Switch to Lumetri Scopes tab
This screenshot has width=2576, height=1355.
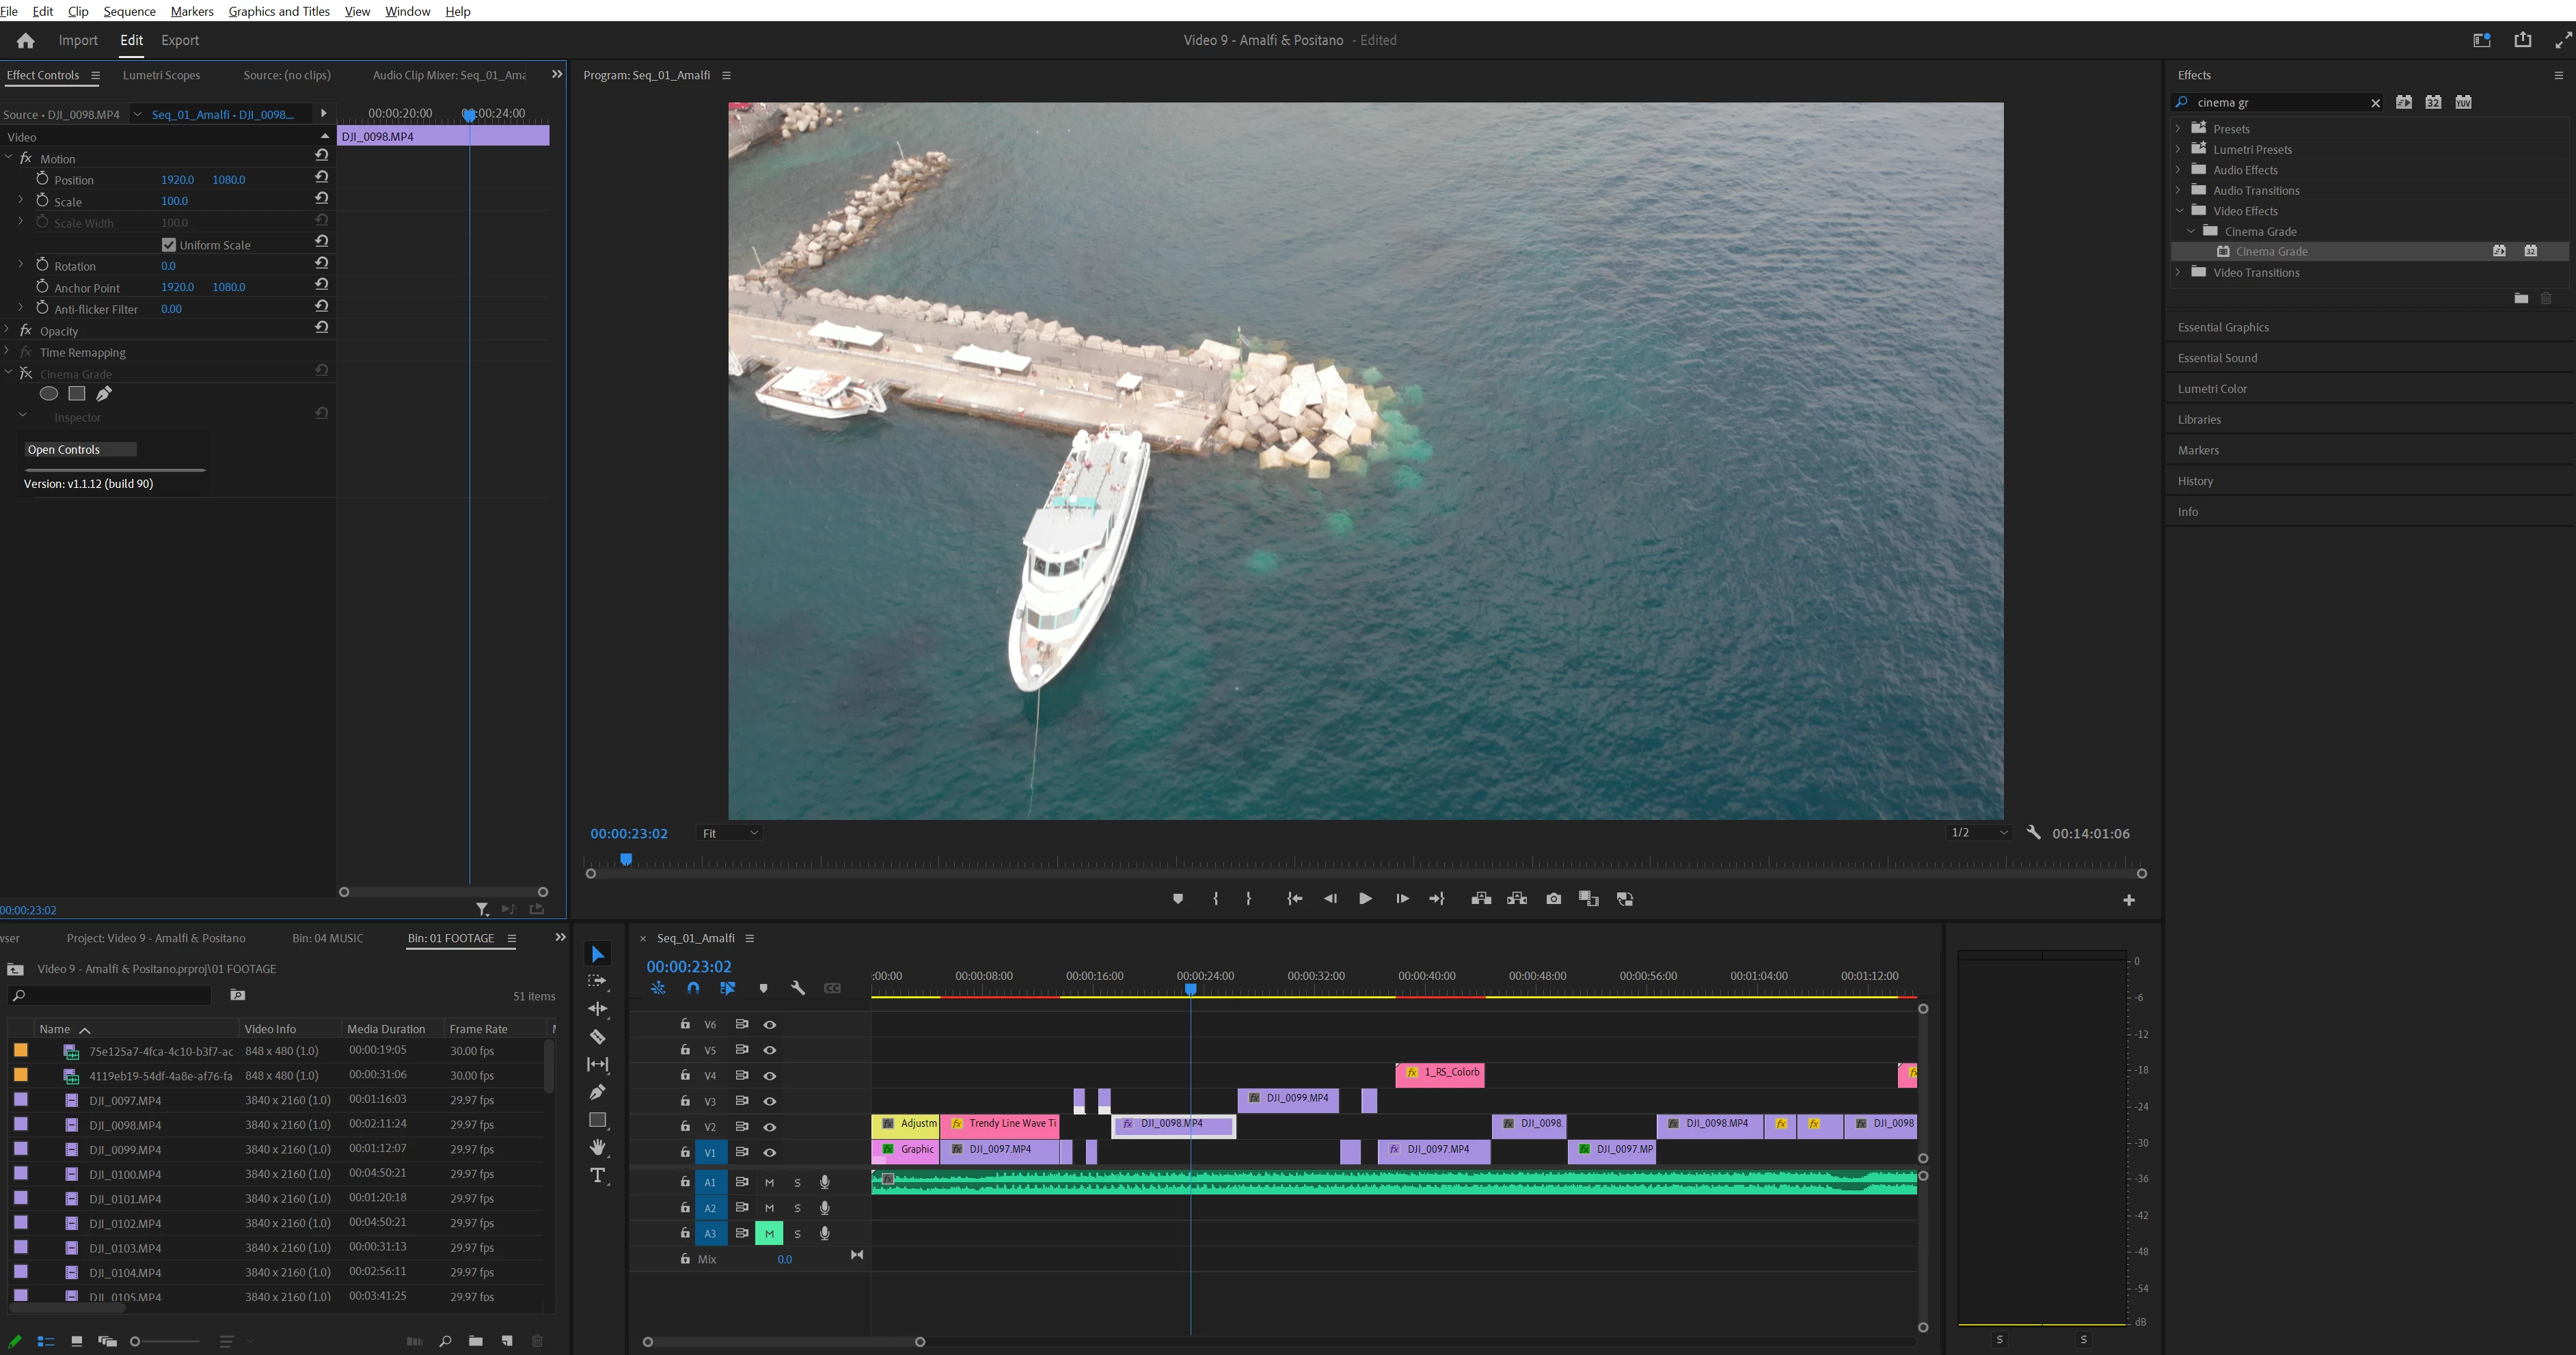click(161, 75)
